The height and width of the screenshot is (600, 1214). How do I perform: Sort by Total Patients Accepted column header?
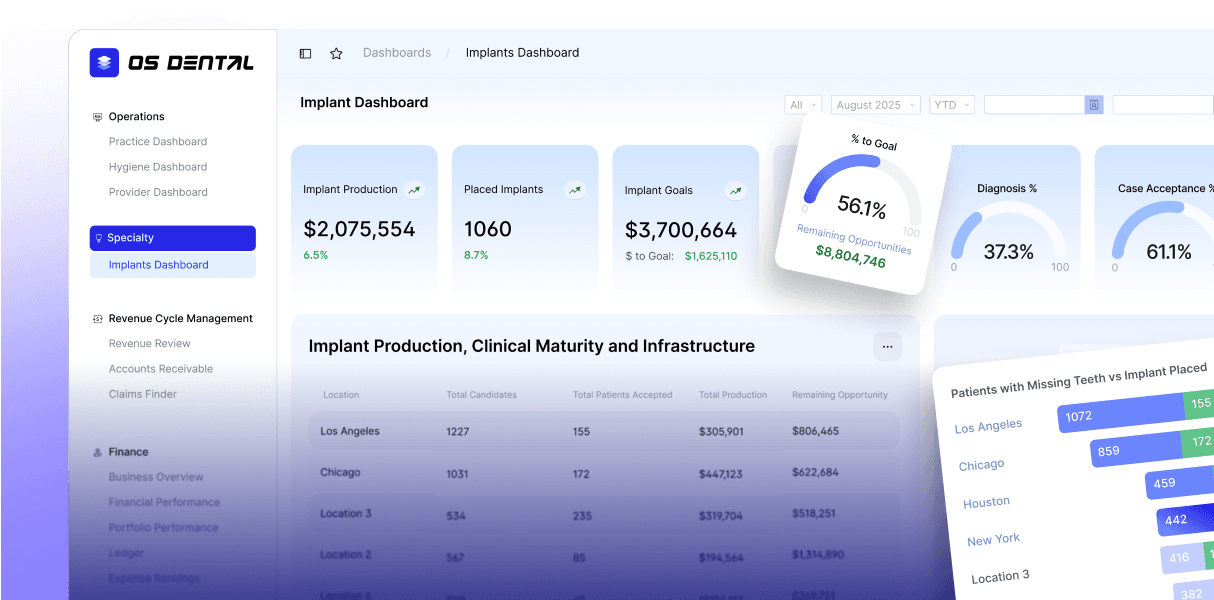point(622,395)
